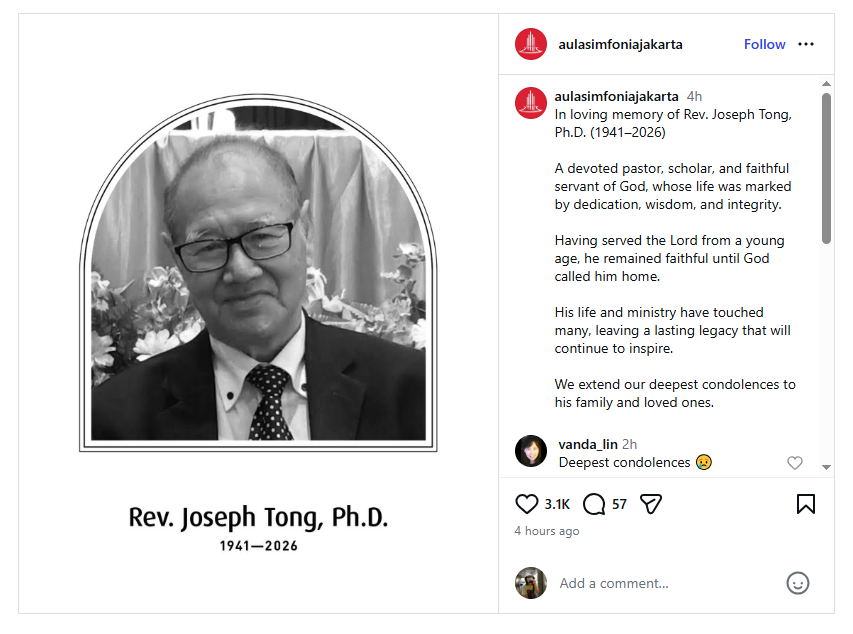Share the post with the paper plane icon
The image size is (853, 634).
pos(651,504)
